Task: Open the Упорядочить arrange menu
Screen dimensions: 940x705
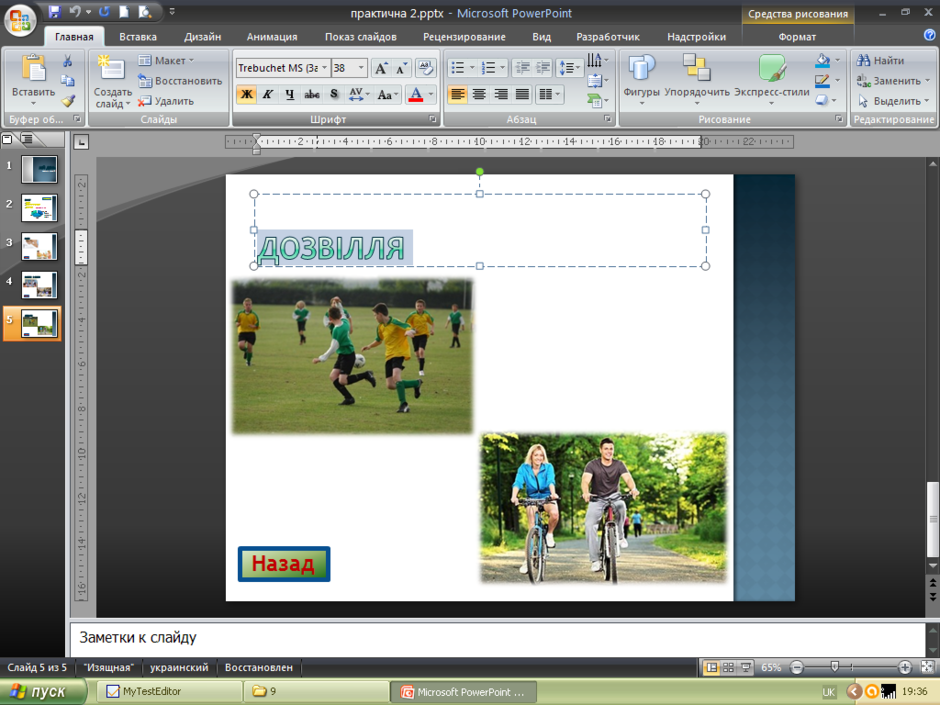Action: pyautogui.click(x=697, y=79)
